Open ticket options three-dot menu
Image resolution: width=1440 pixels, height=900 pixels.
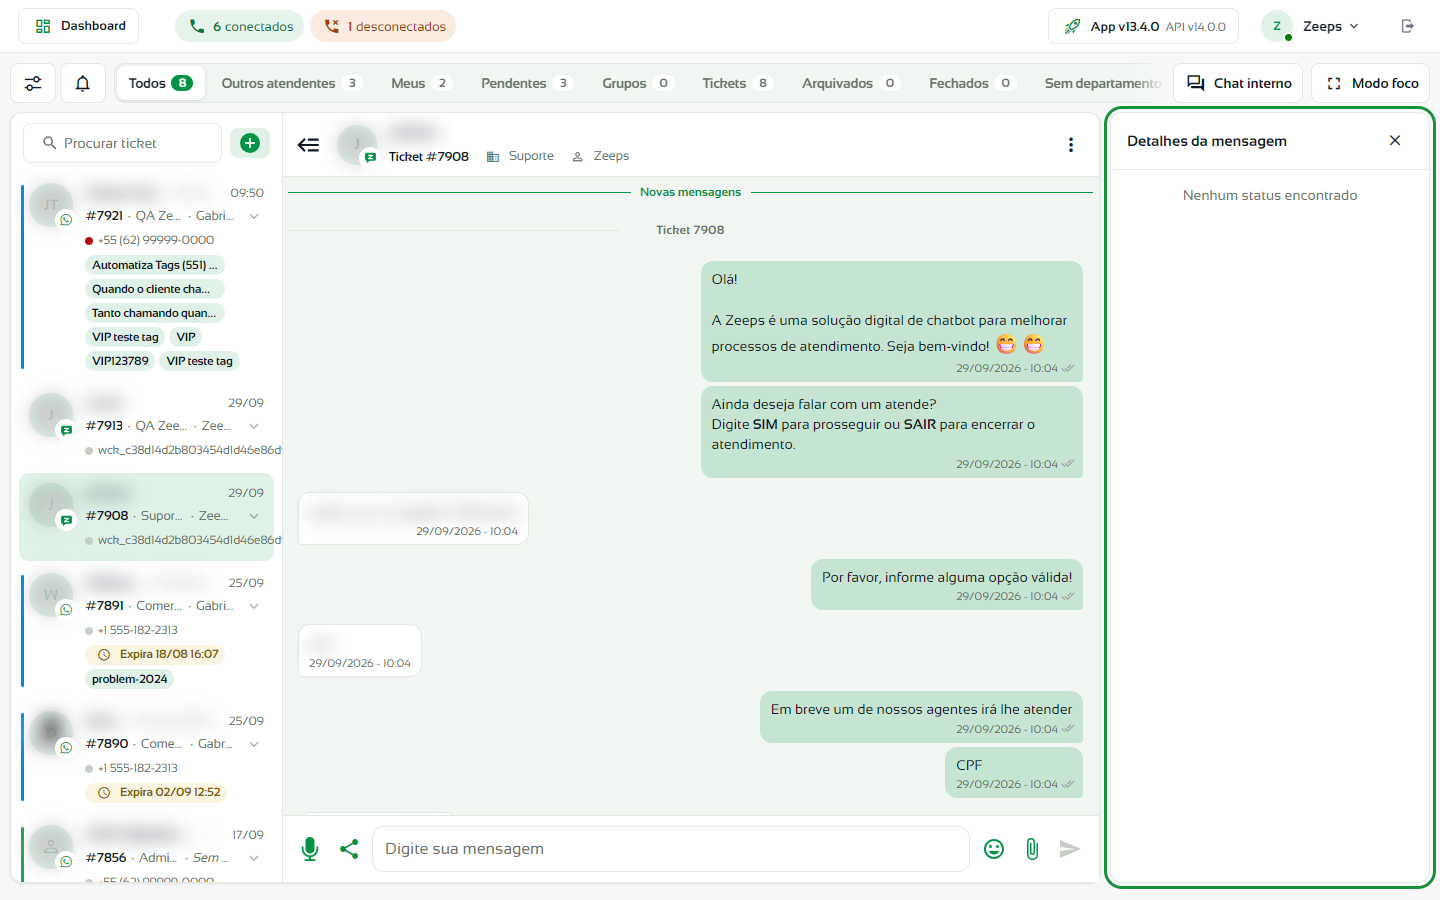(x=1071, y=145)
